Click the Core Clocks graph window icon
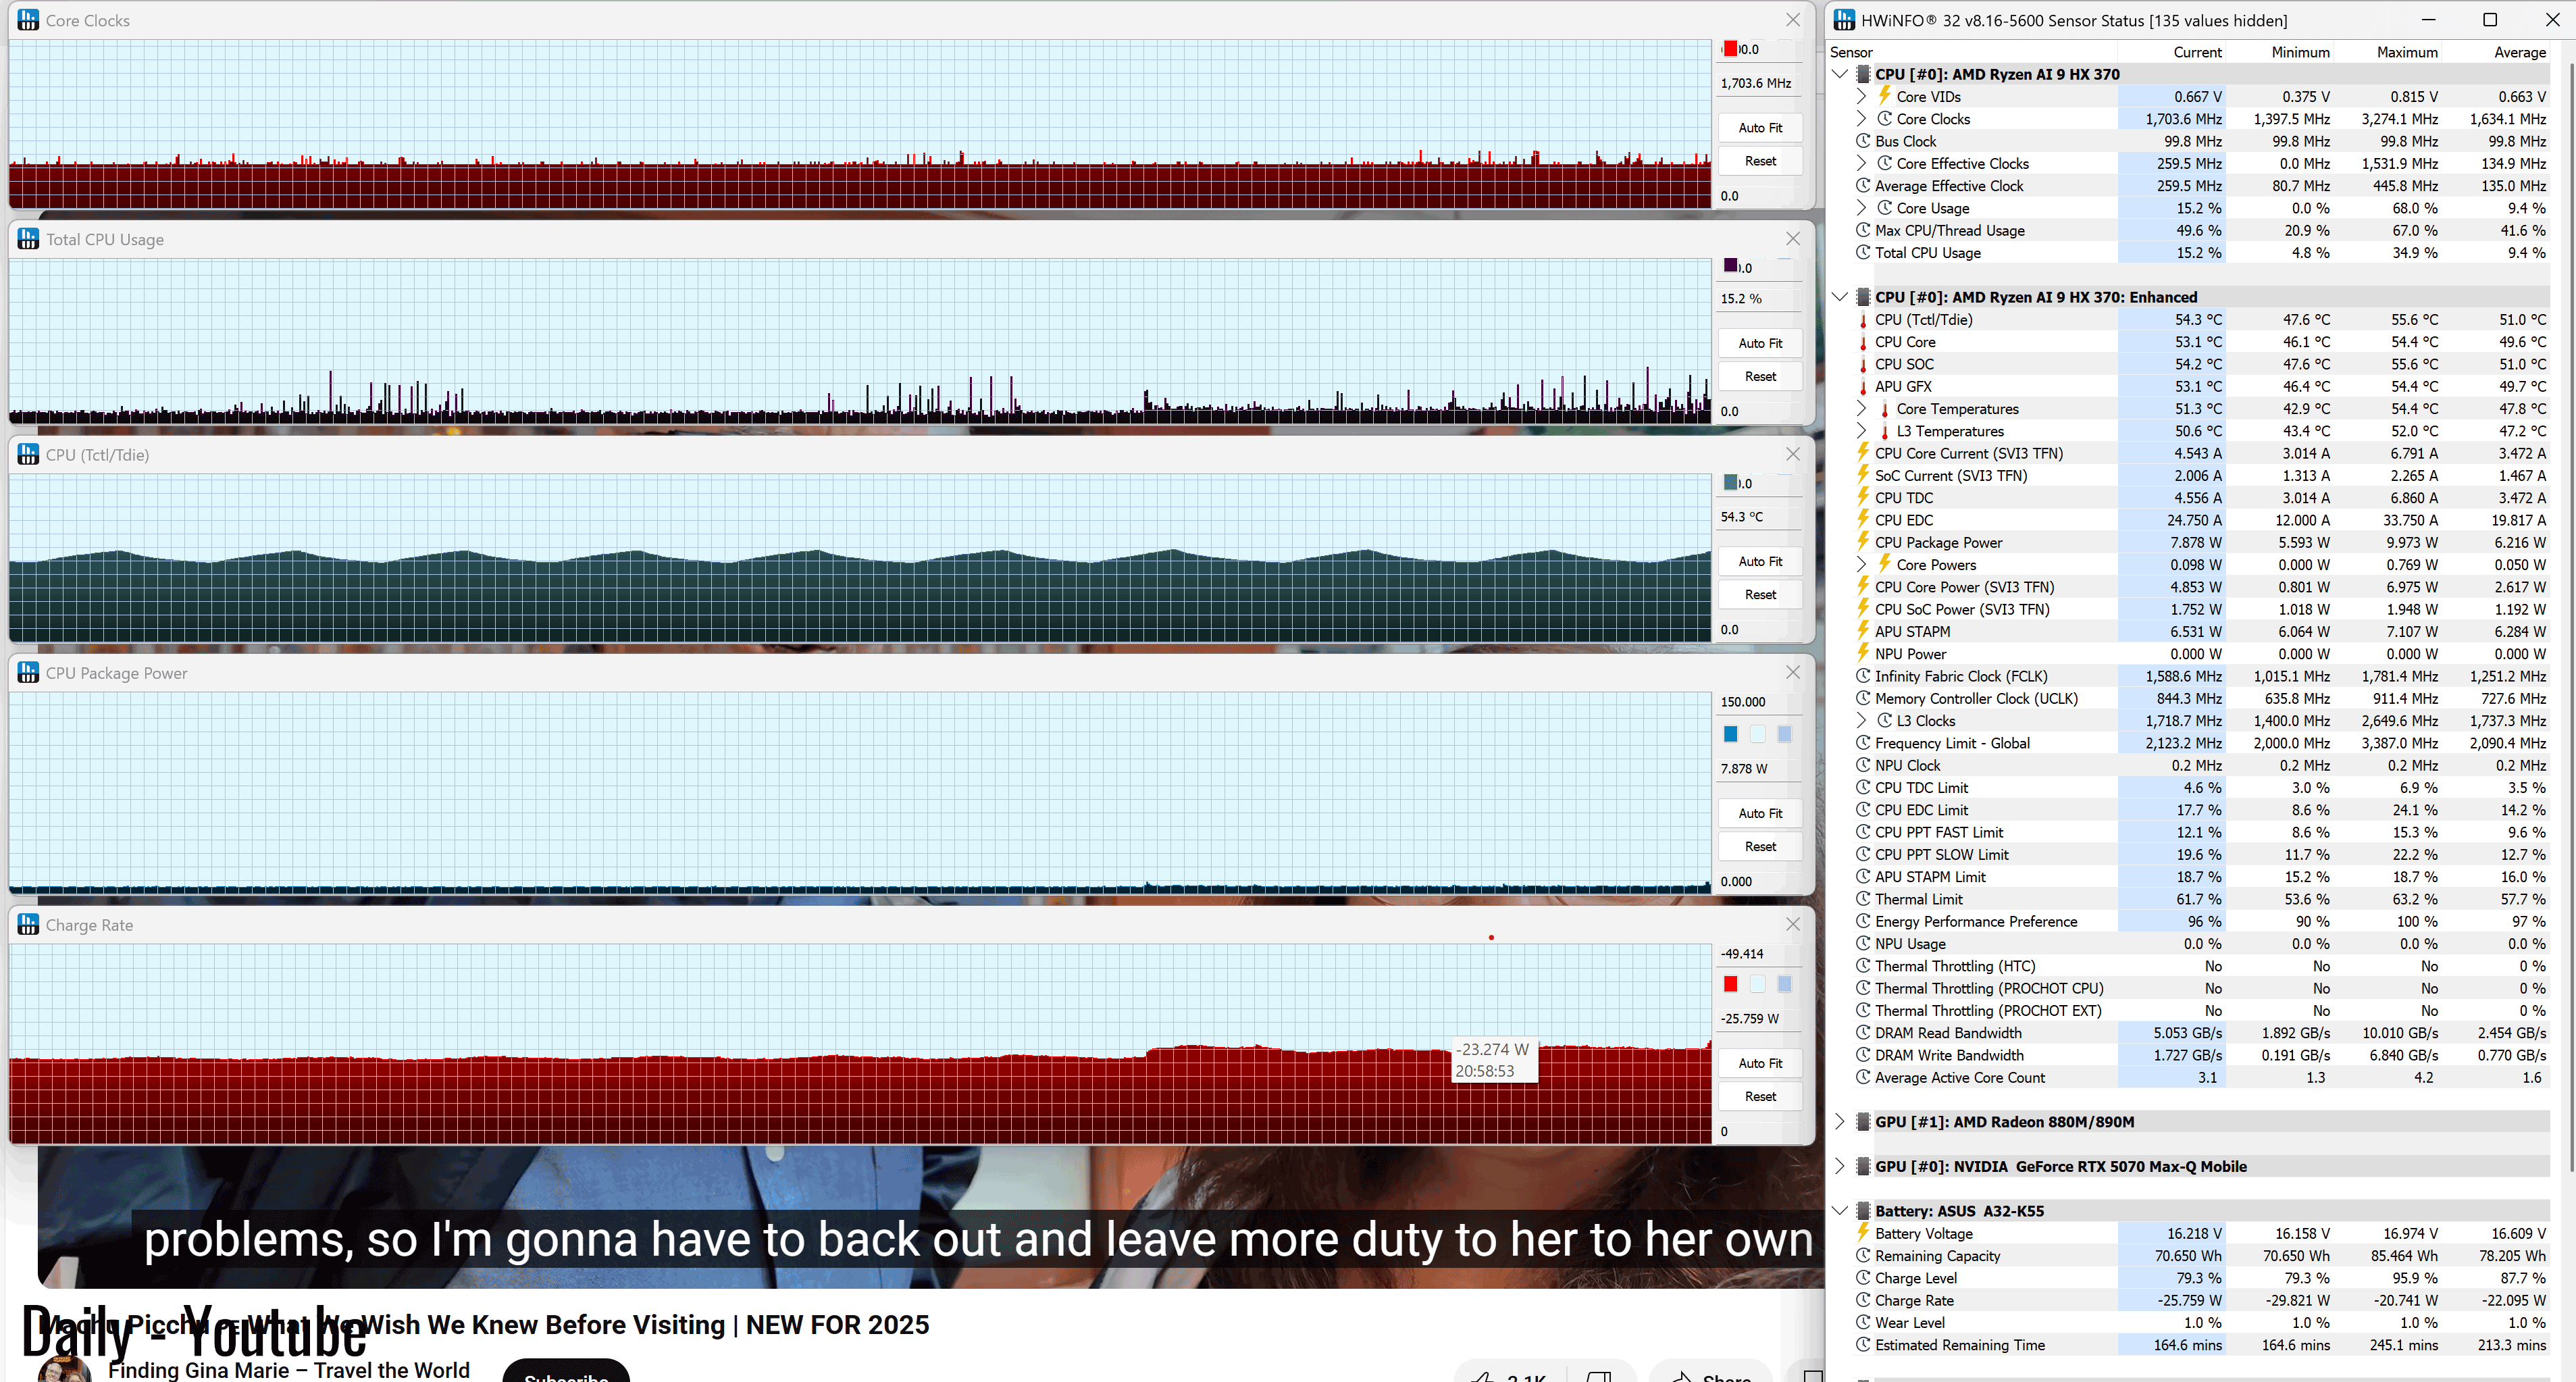The height and width of the screenshot is (1382, 2576). tap(28, 20)
